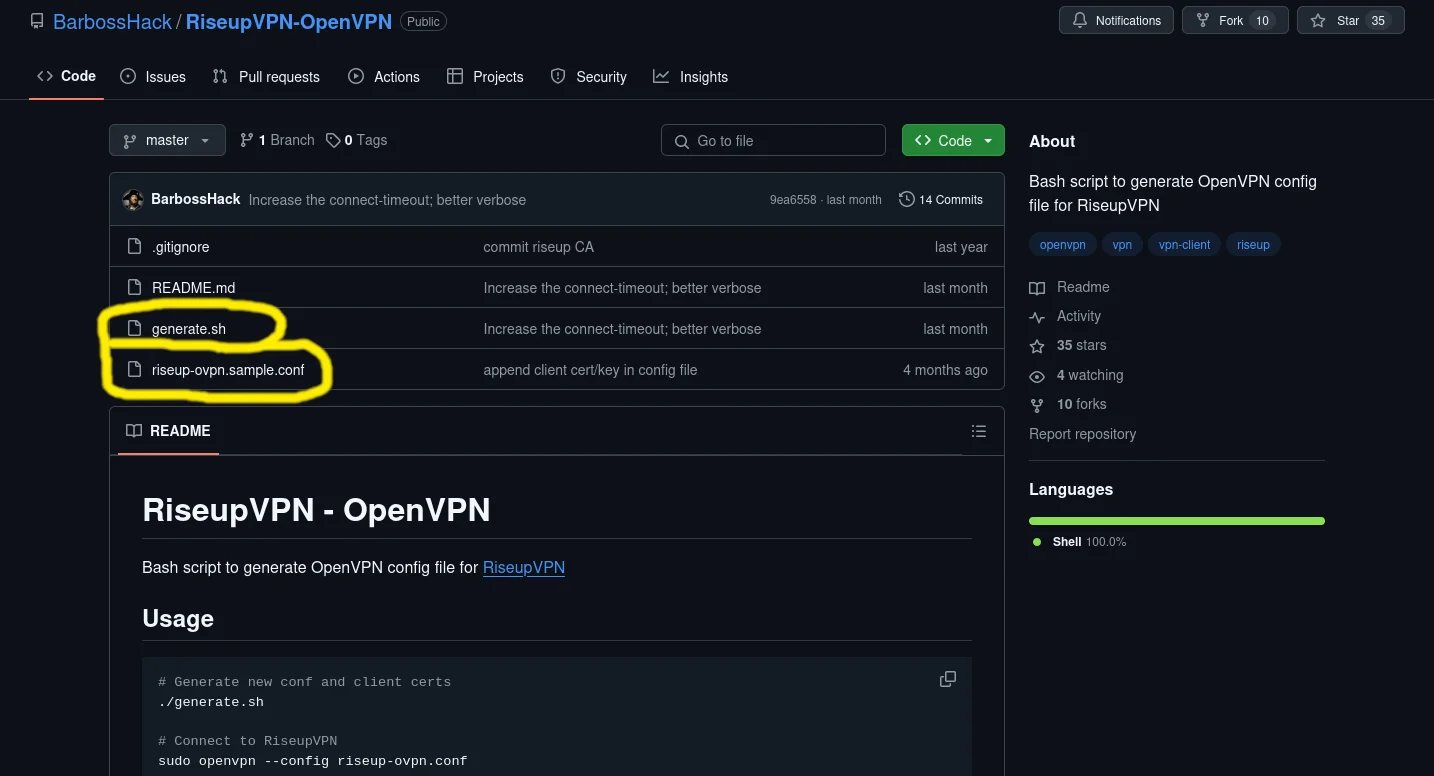The width and height of the screenshot is (1434, 776).
Task: Open 'append client cert/key in config file' commit
Action: (590, 370)
